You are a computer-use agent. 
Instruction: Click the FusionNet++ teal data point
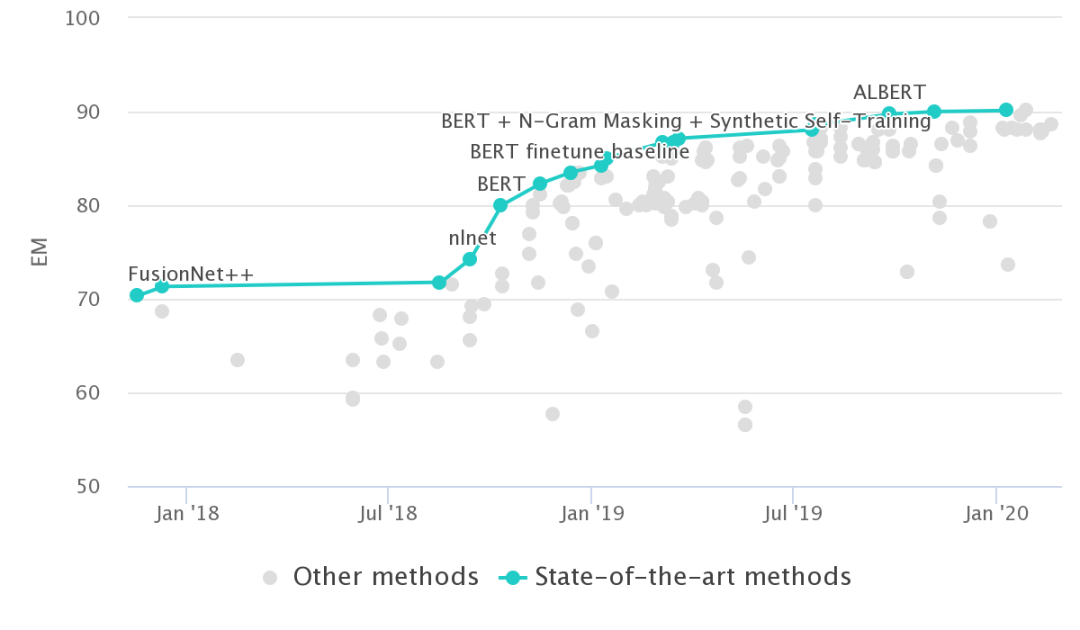click(x=137, y=295)
